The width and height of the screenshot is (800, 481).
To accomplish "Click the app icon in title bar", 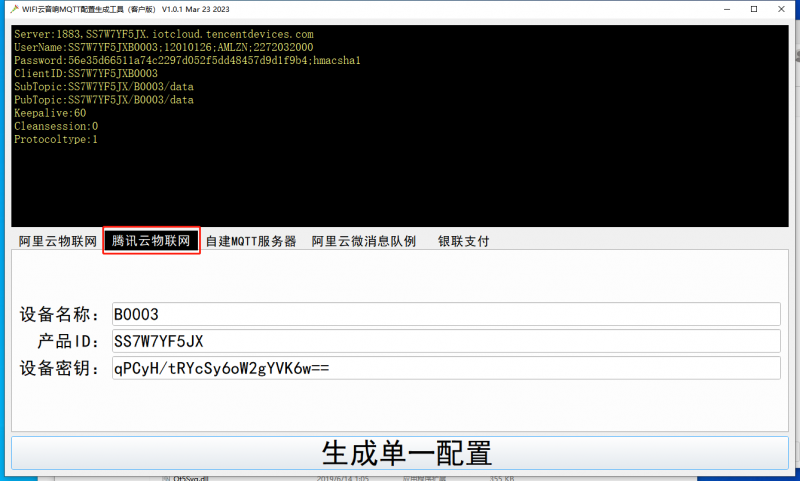I will (x=14, y=9).
